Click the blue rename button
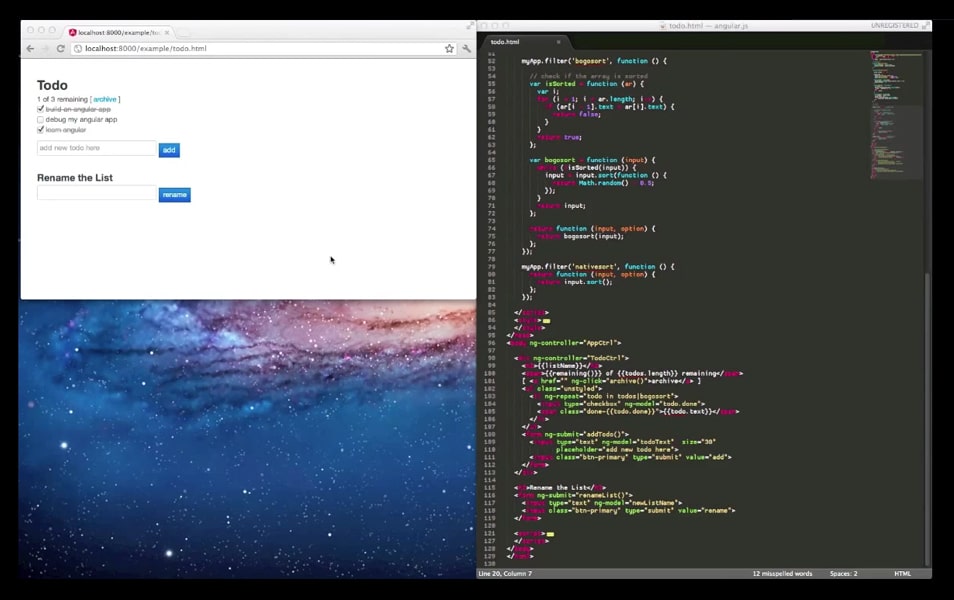 175,195
